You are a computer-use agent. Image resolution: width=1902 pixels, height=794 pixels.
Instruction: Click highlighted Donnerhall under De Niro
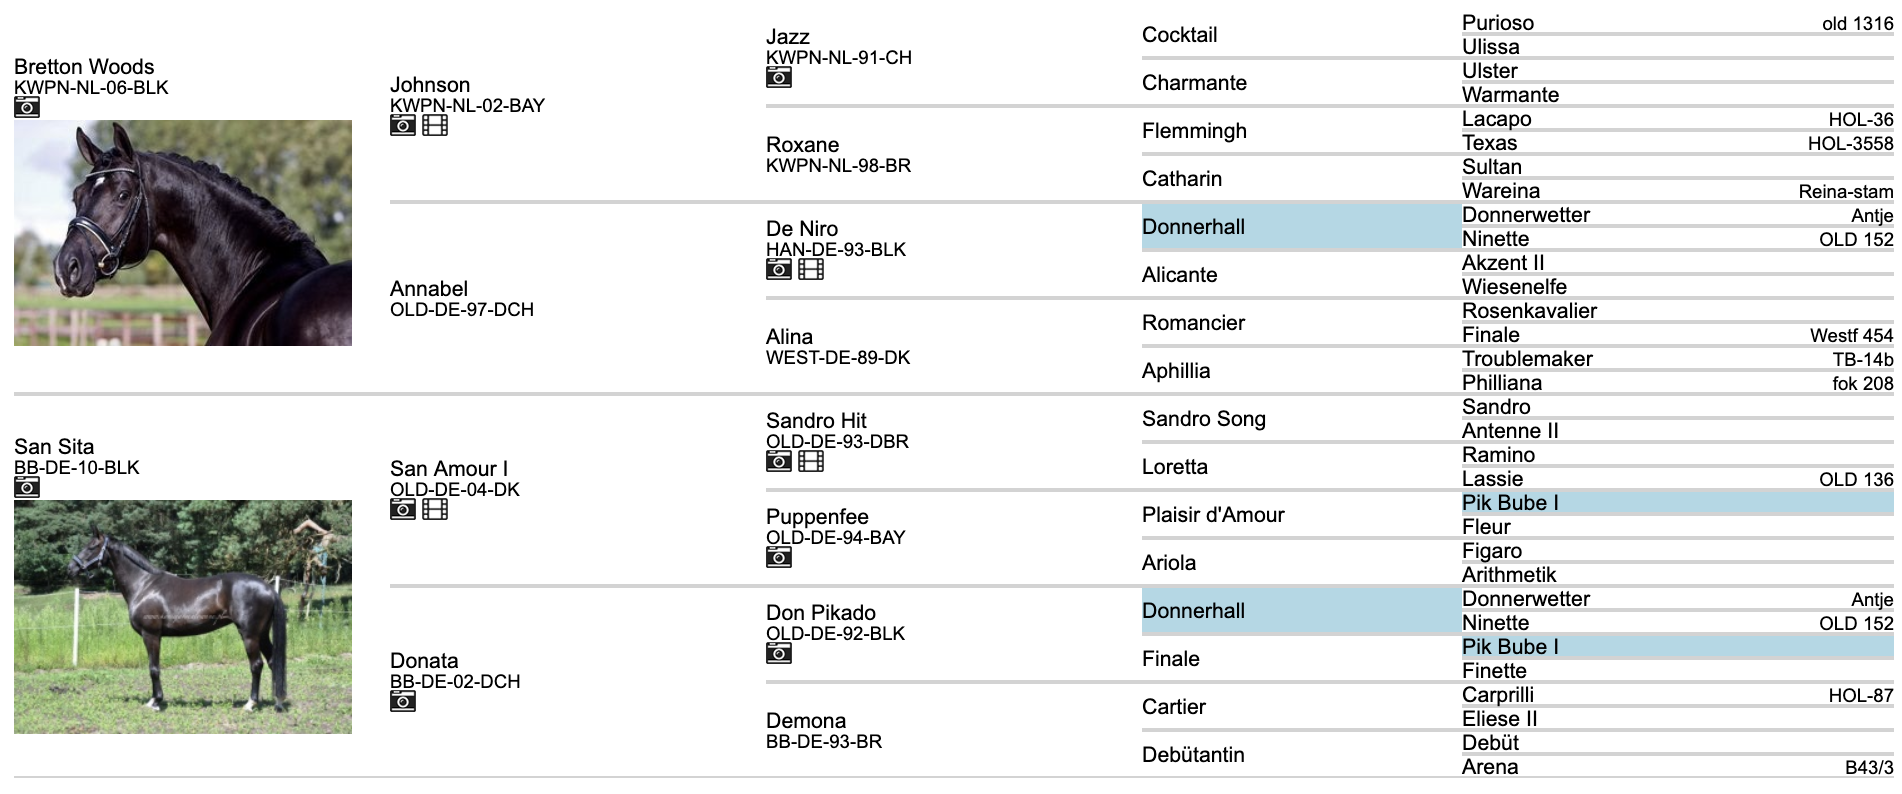pos(1194,227)
